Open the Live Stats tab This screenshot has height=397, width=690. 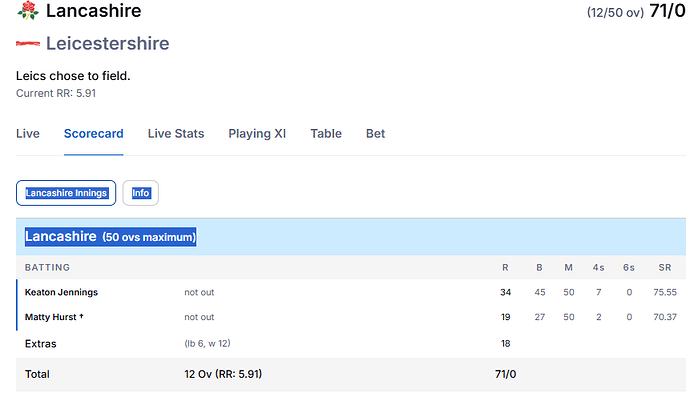[176, 134]
